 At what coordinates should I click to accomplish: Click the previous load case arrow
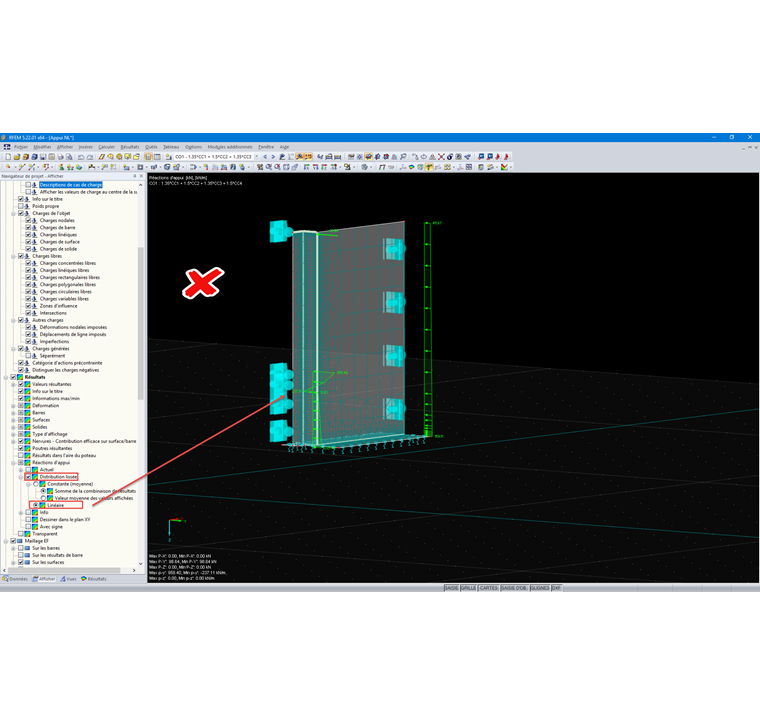tap(265, 157)
